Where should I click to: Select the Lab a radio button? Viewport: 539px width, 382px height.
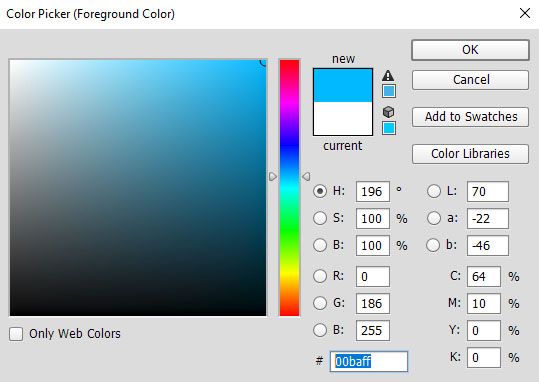point(433,218)
